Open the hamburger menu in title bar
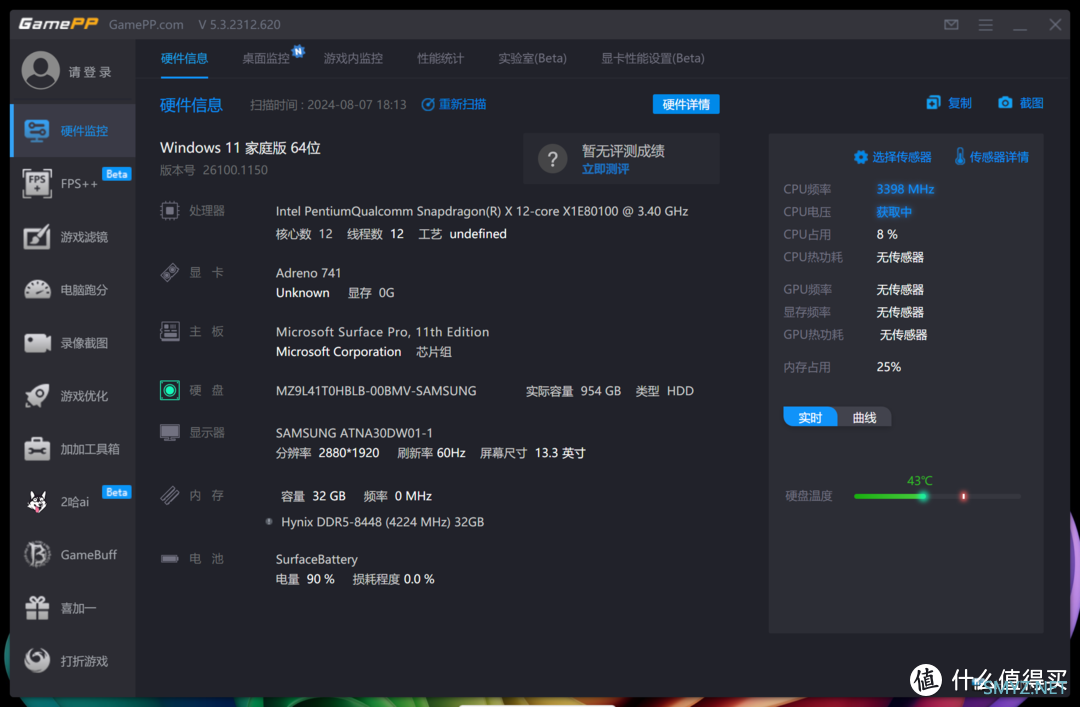Viewport: 1080px width, 707px height. pyautogui.click(x=986, y=25)
